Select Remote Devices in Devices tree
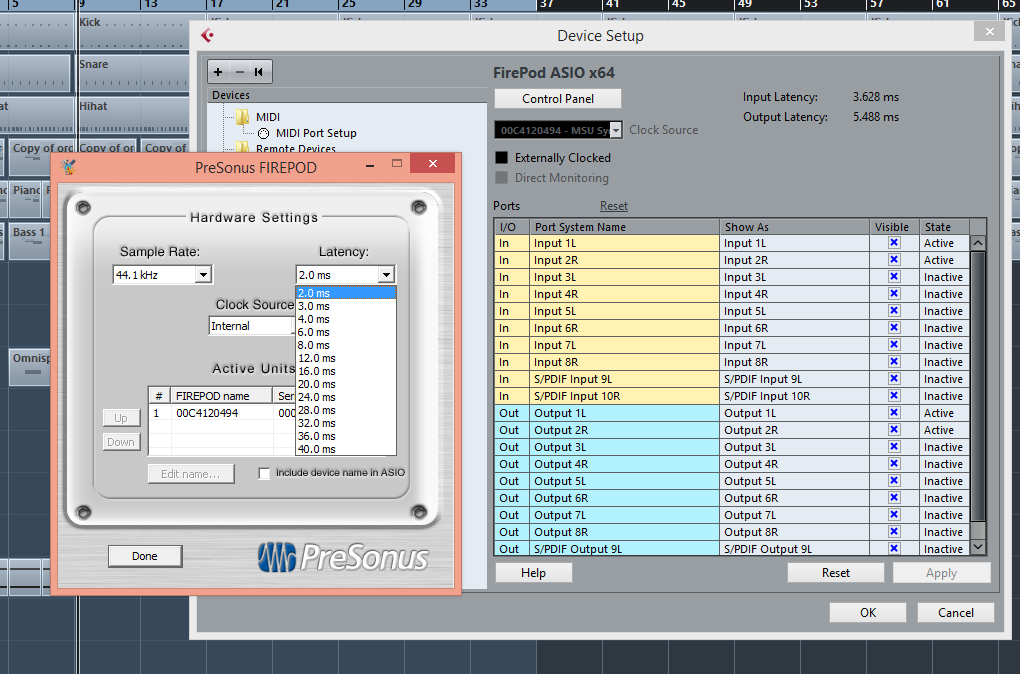1020x674 pixels. pyautogui.click(x=296, y=148)
